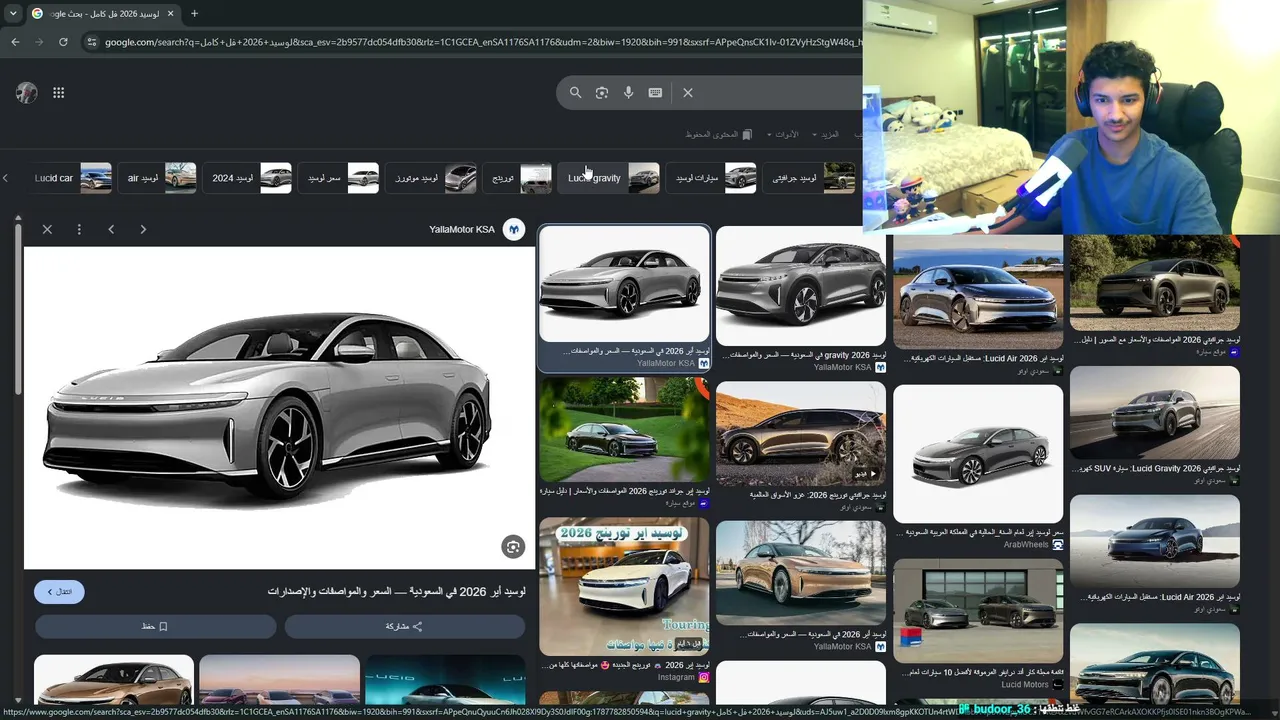Click the Save (حفظ) button
The image size is (1280, 720).
coord(155,626)
